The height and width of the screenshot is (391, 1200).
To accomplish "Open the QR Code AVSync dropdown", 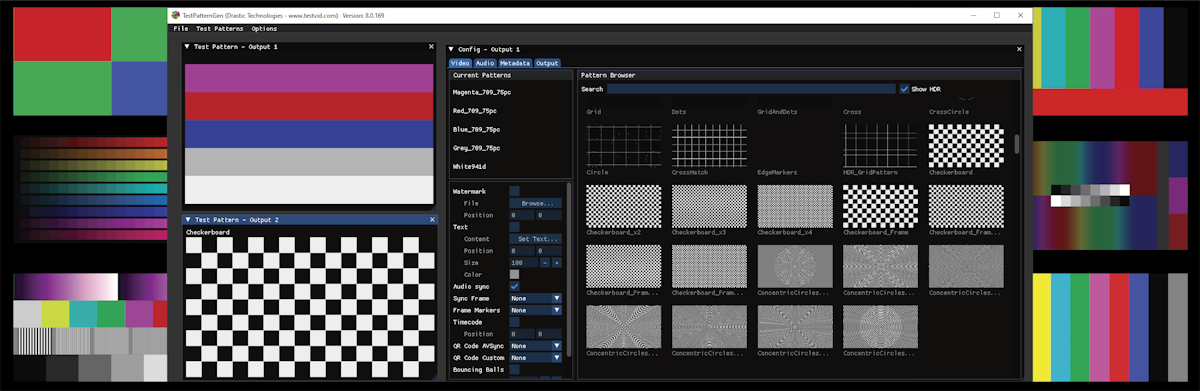I will point(536,346).
